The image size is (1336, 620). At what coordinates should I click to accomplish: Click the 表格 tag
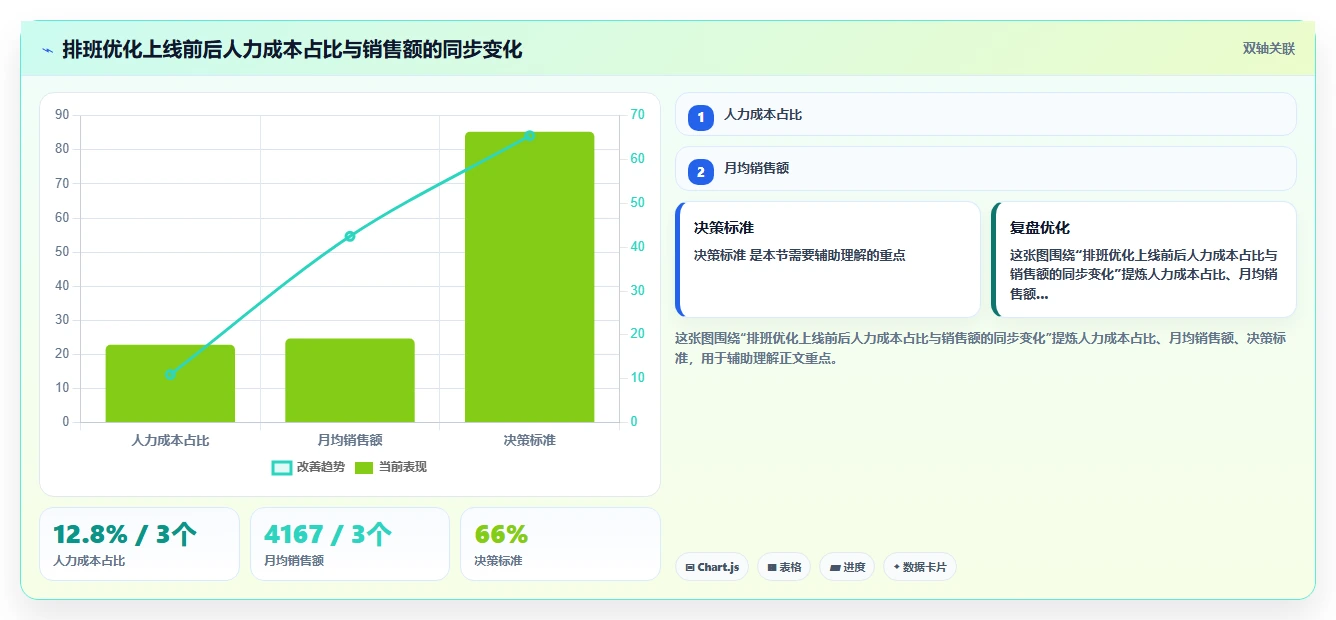(784, 567)
